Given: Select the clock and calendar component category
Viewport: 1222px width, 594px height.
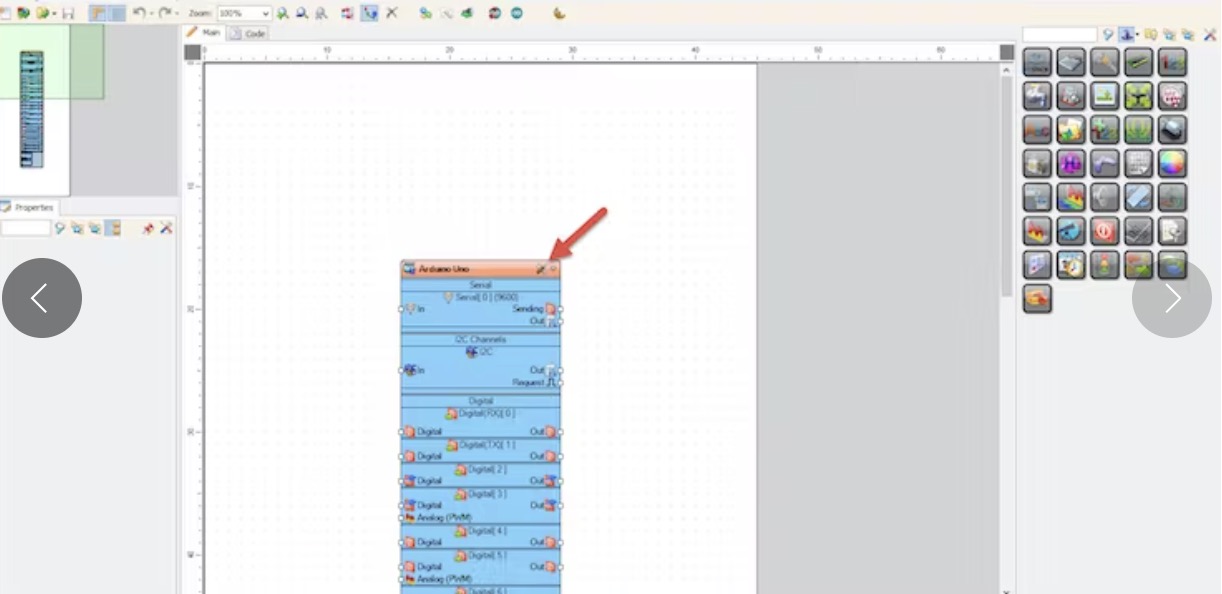Looking at the screenshot, I should pos(1071,265).
